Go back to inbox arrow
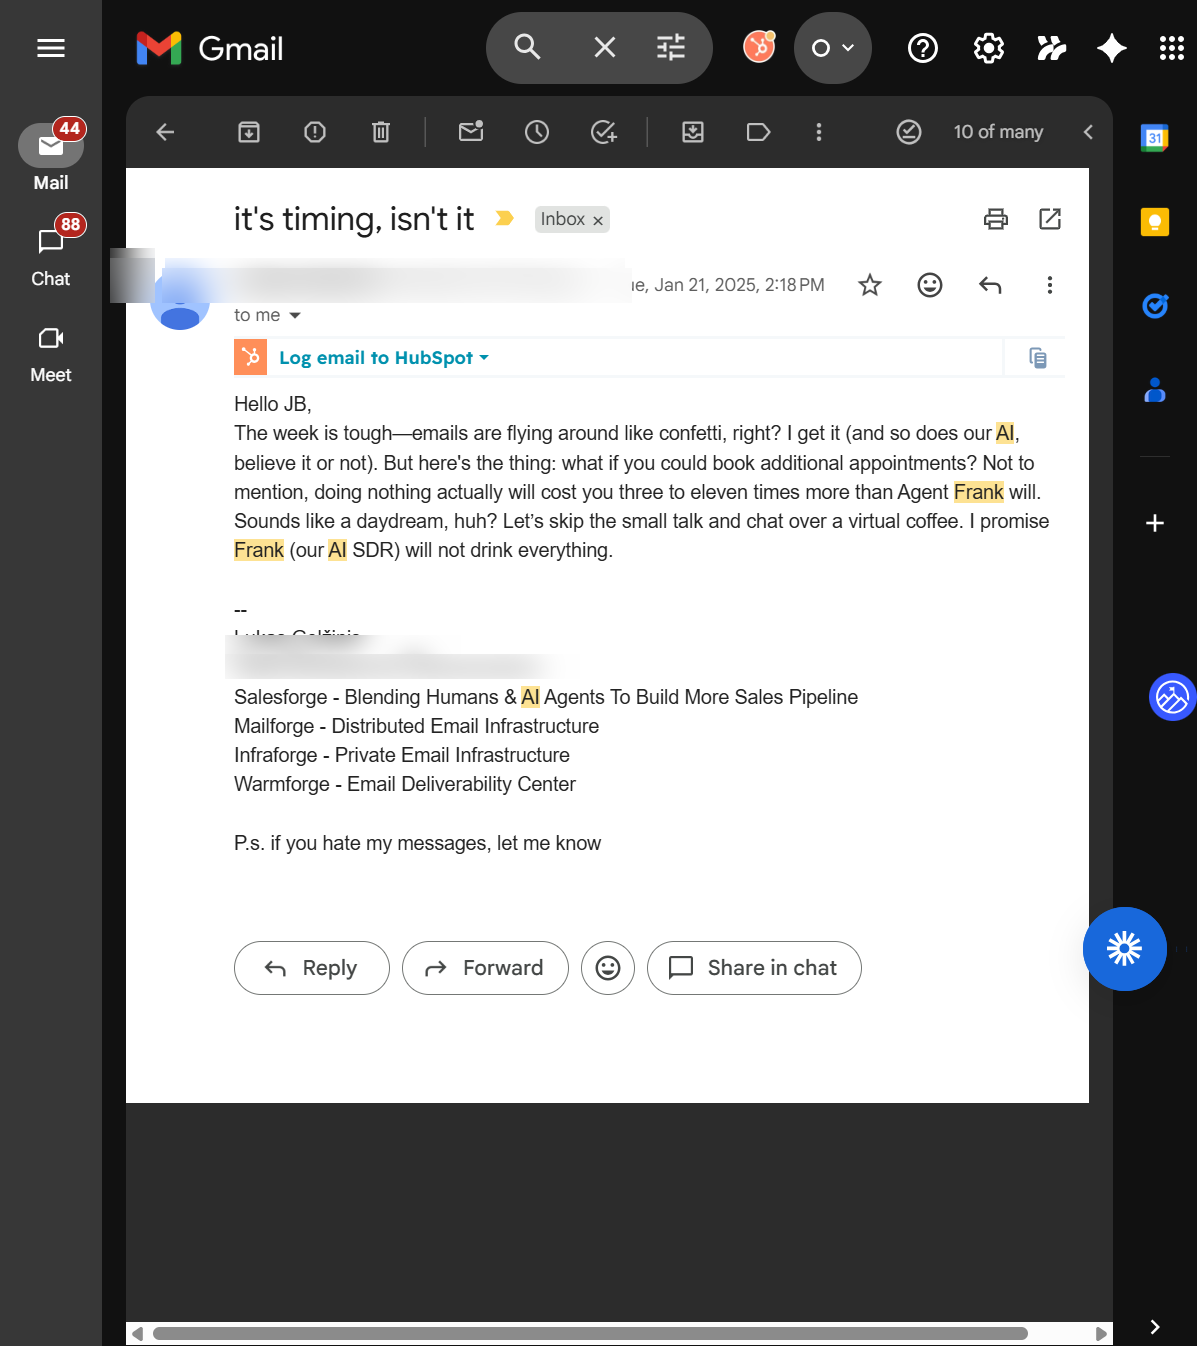 [x=166, y=132]
